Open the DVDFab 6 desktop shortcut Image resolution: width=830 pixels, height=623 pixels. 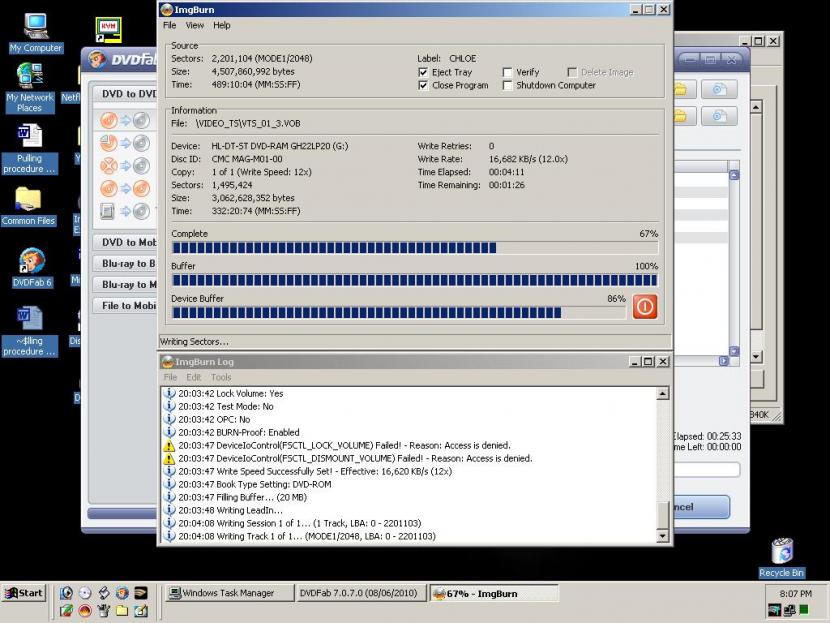(30, 262)
